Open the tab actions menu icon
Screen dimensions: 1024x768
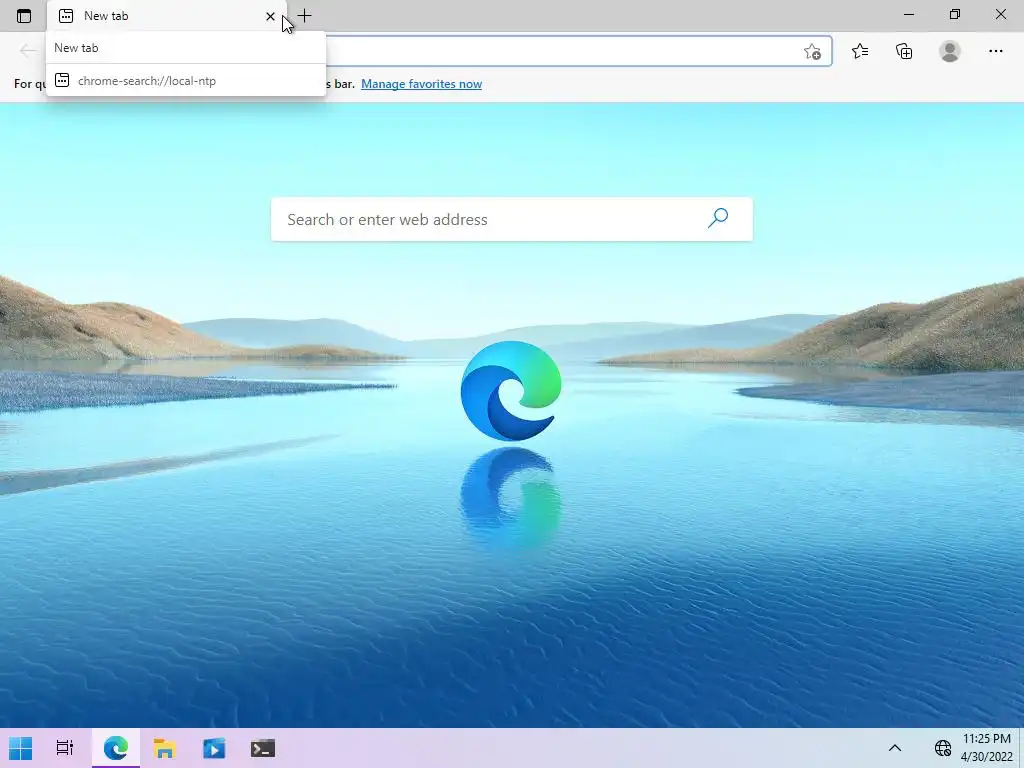[x=24, y=16]
